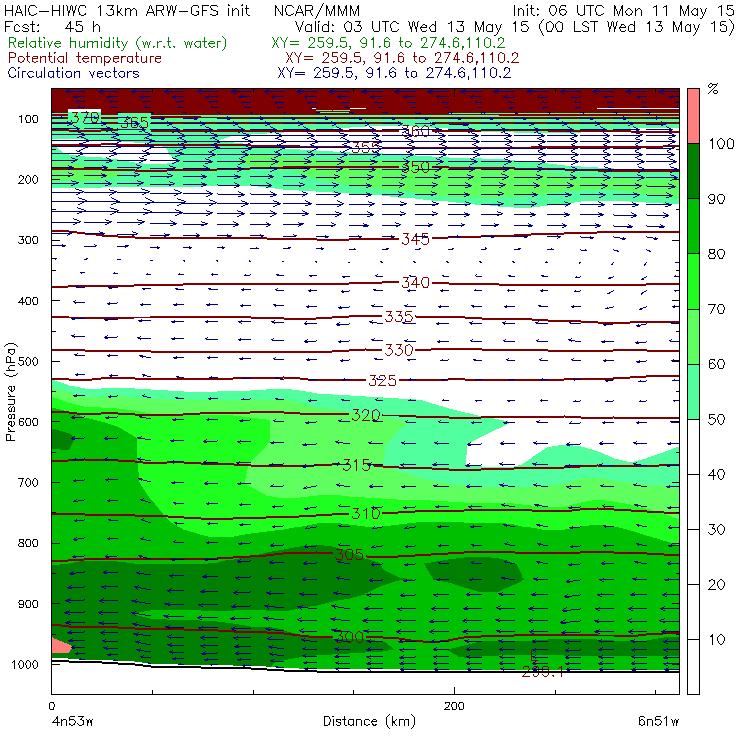Click the 'HAIC-HIWC 13km ARW-GFS init' title
Image resolution: width=740 pixels, height=740 pixels.
click(126, 11)
